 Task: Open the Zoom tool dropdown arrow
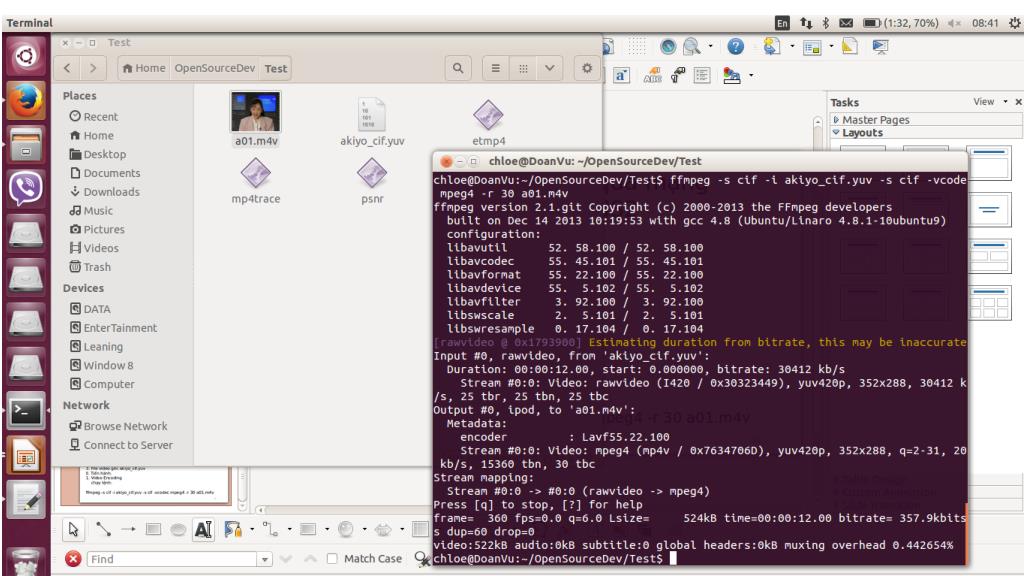[711, 46]
